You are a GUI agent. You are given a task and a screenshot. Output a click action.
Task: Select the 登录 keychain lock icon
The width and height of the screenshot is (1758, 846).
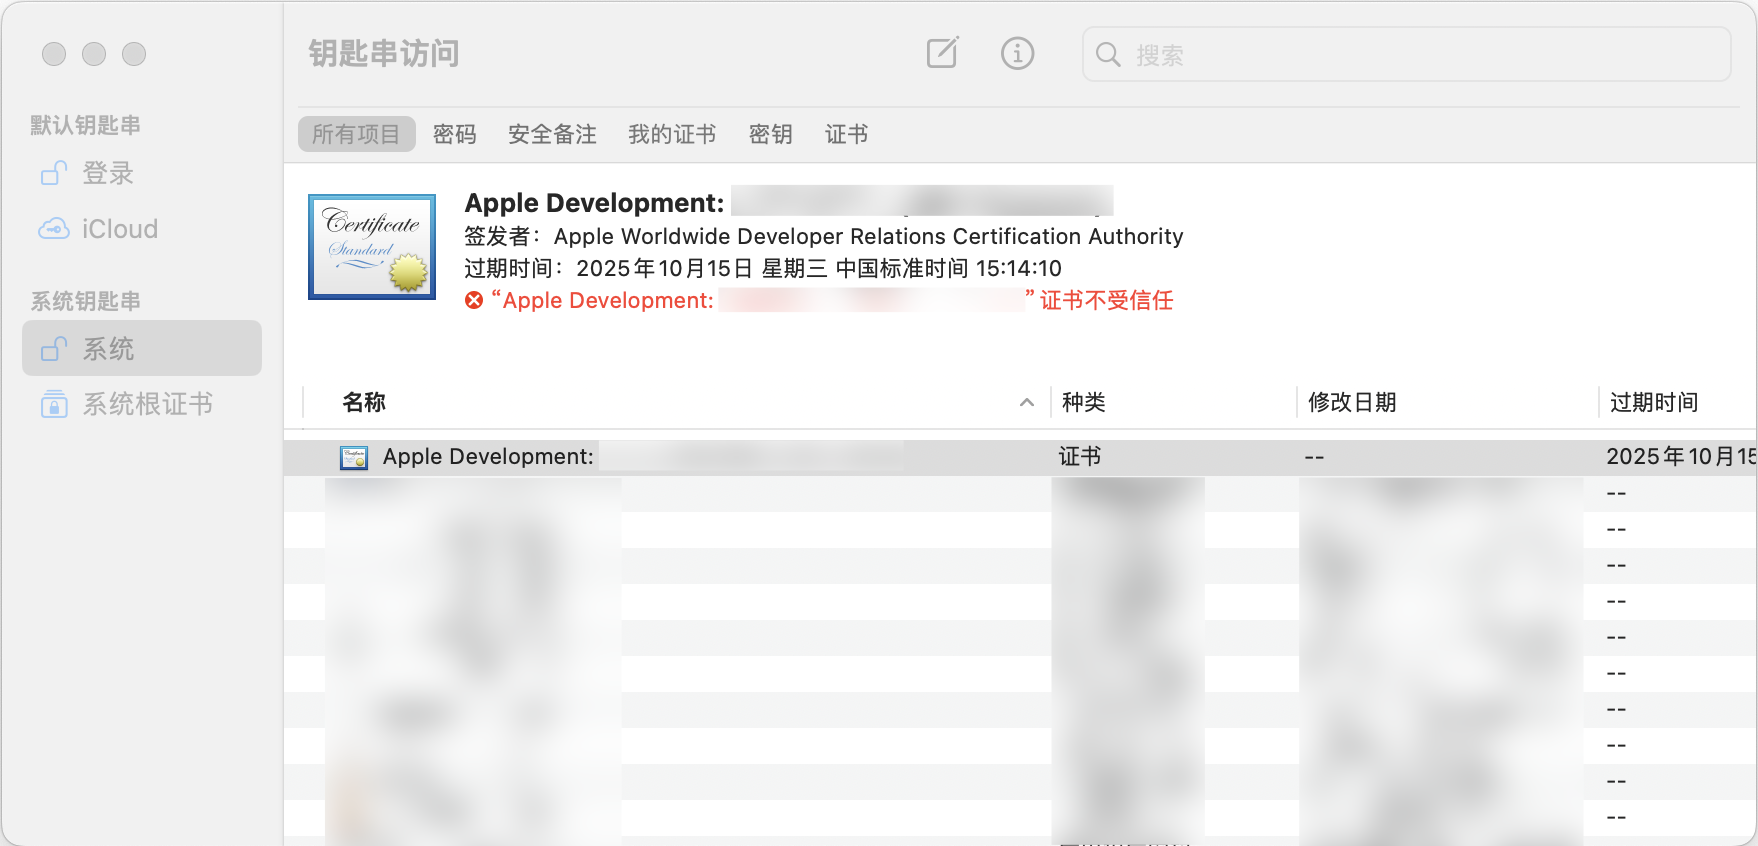point(54,173)
